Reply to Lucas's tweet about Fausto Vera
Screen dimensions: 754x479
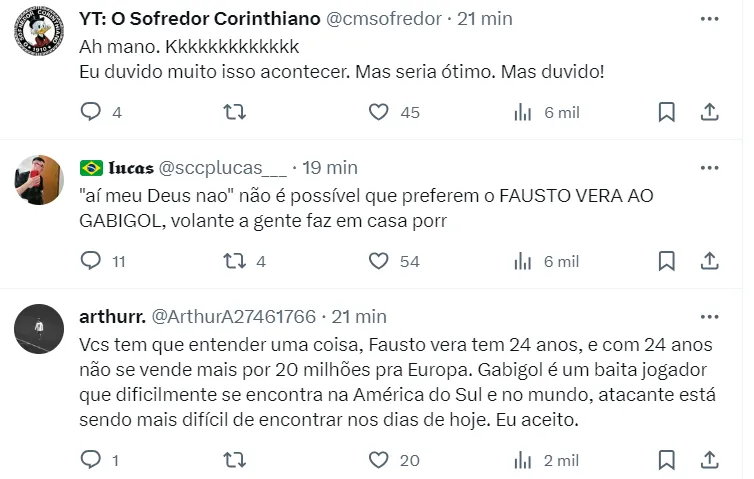(x=91, y=261)
